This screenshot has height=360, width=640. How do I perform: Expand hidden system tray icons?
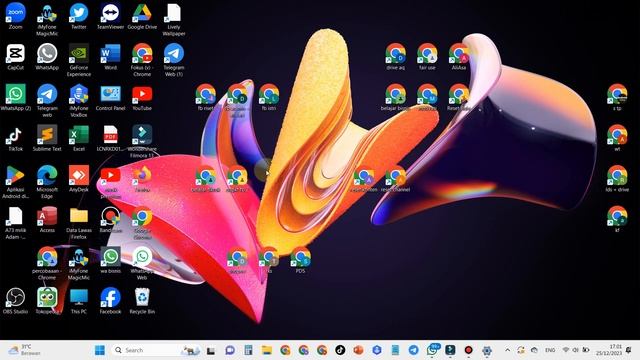click(507, 350)
